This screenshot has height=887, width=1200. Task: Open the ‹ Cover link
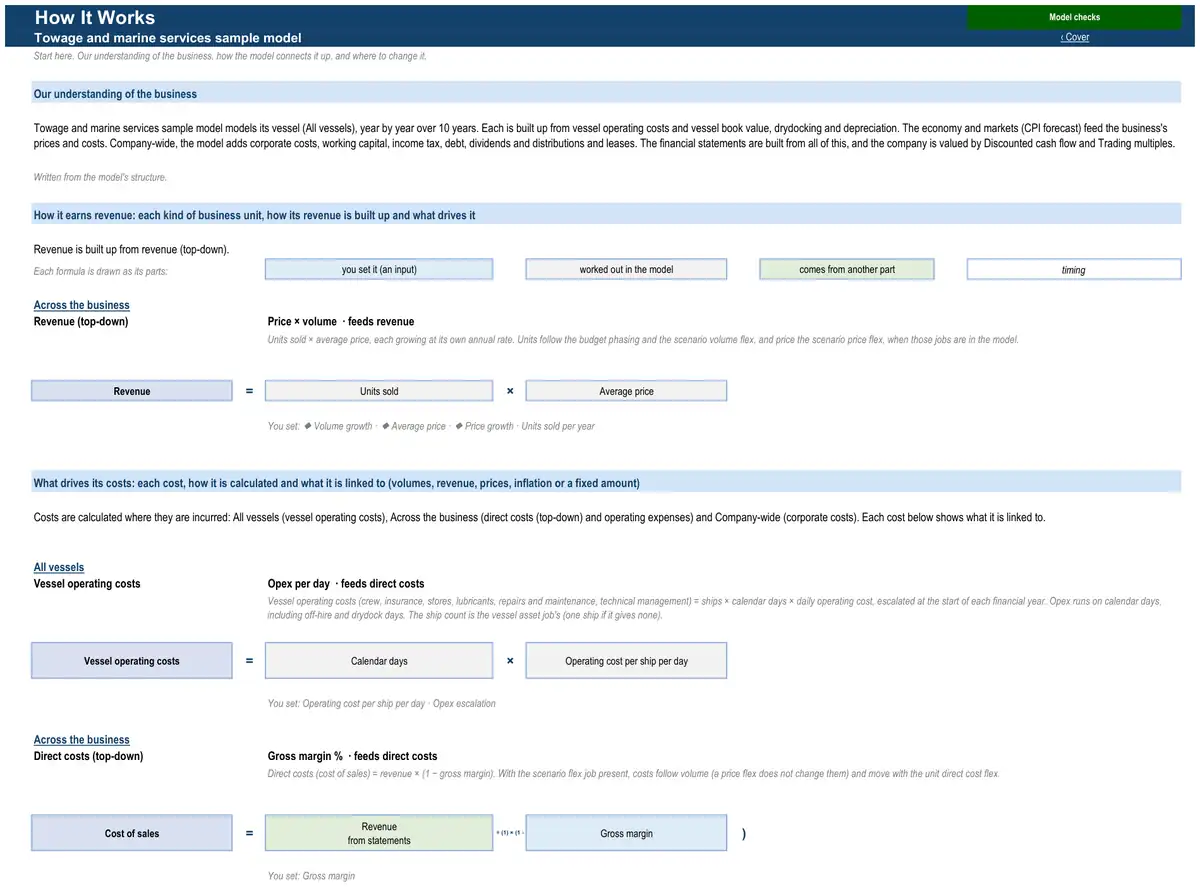coord(1075,37)
